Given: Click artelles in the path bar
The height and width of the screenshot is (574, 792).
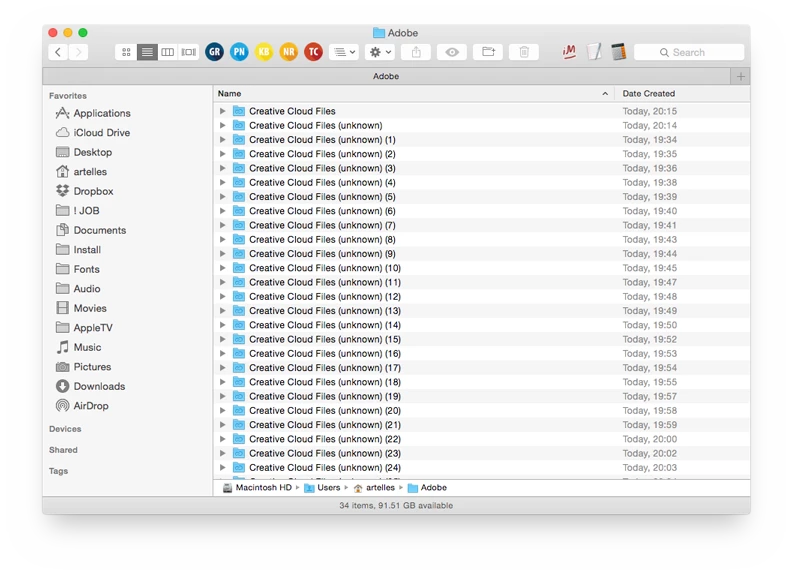Looking at the screenshot, I should coord(374,488).
